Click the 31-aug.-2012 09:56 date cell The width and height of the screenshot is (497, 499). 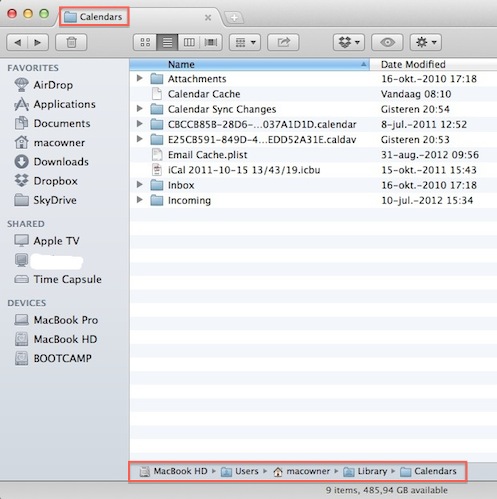pyautogui.click(x=430, y=155)
